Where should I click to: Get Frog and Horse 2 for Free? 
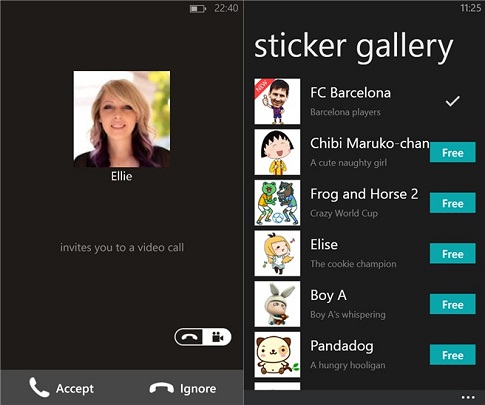[x=452, y=203]
